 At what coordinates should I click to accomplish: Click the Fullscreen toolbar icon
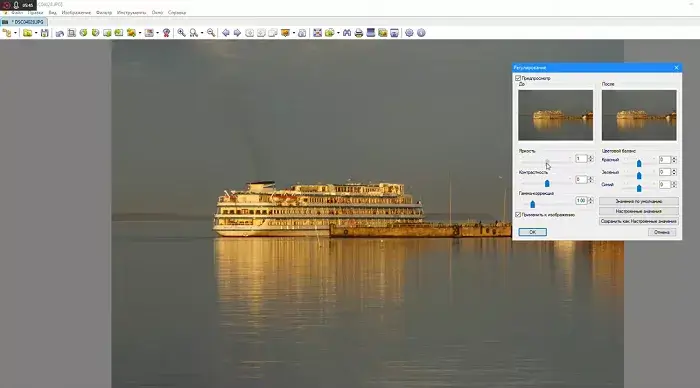click(317, 33)
